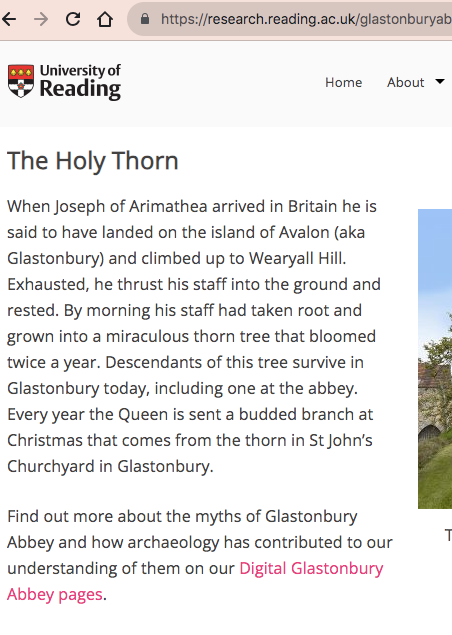Open the About navigation menu

[x=405, y=82]
